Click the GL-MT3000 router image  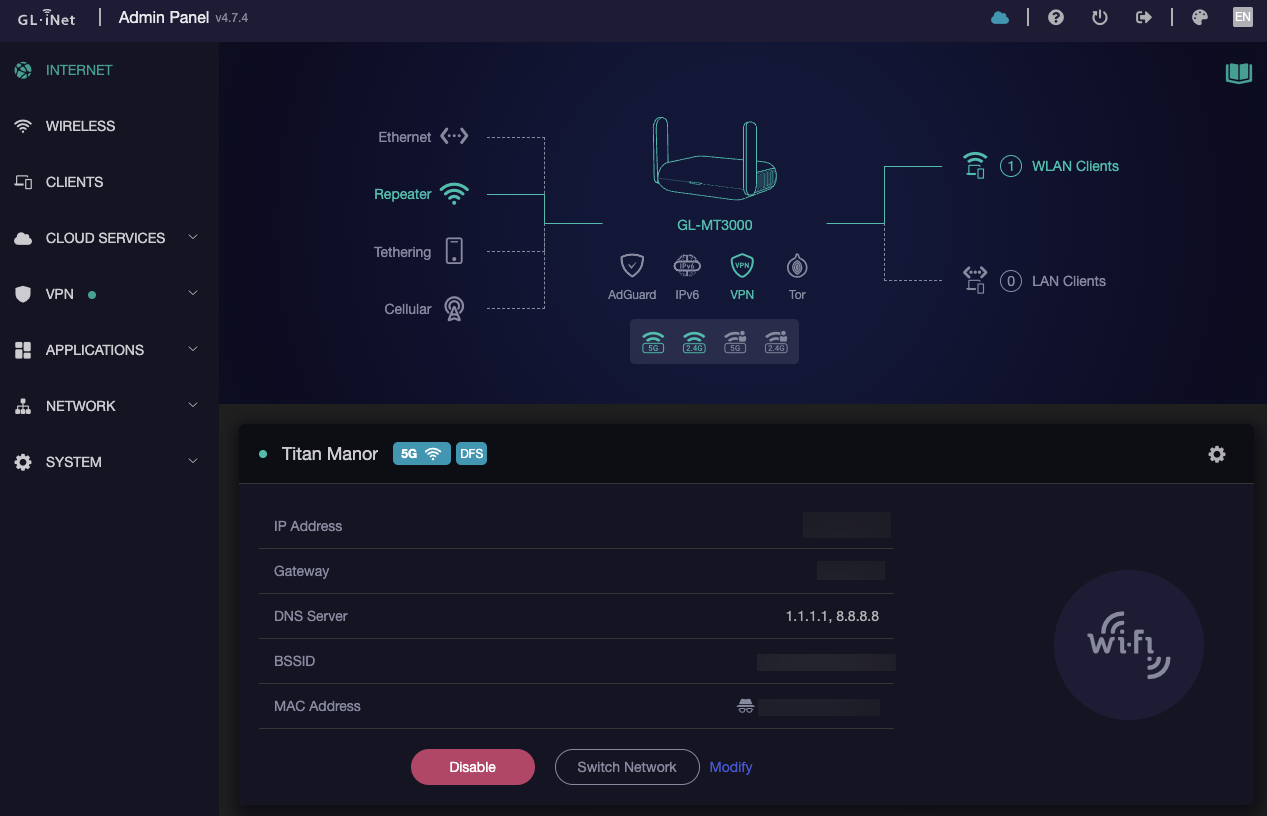714,158
